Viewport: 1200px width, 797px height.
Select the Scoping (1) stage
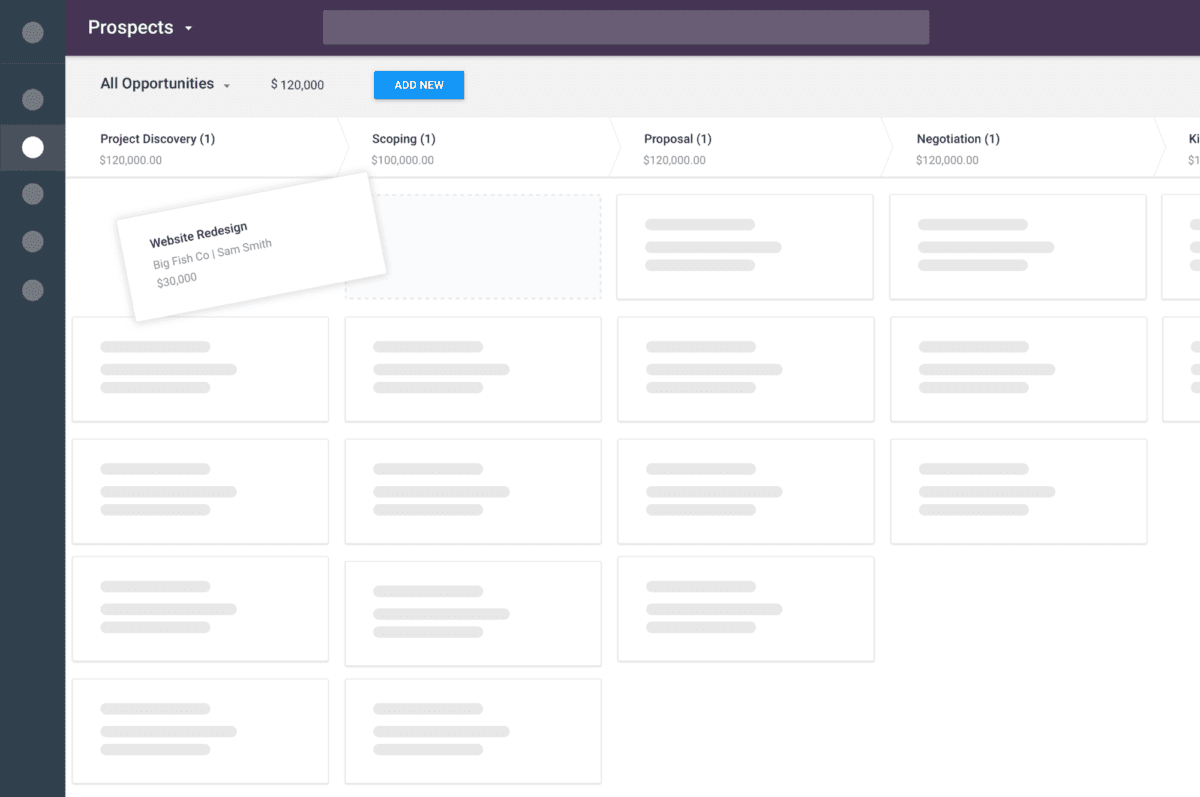[x=404, y=139]
